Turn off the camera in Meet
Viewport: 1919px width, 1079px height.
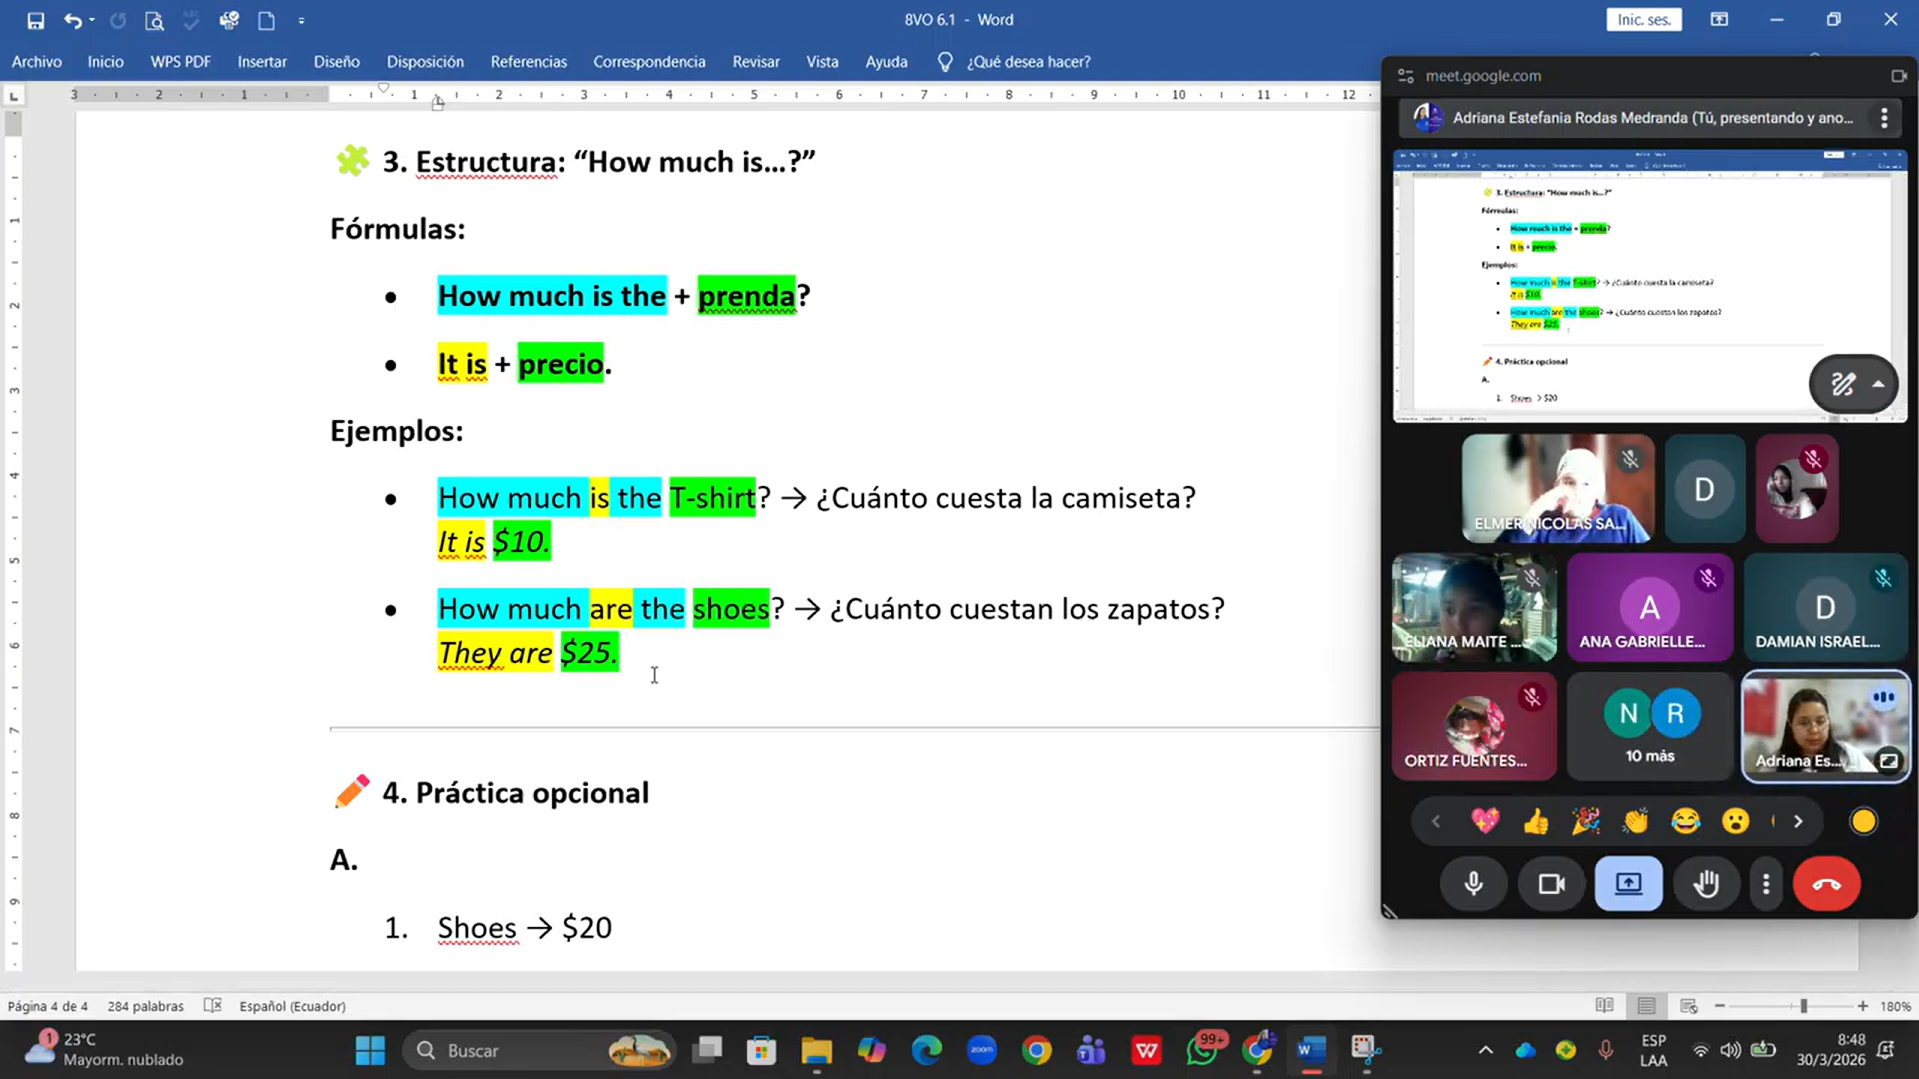[x=1551, y=884]
